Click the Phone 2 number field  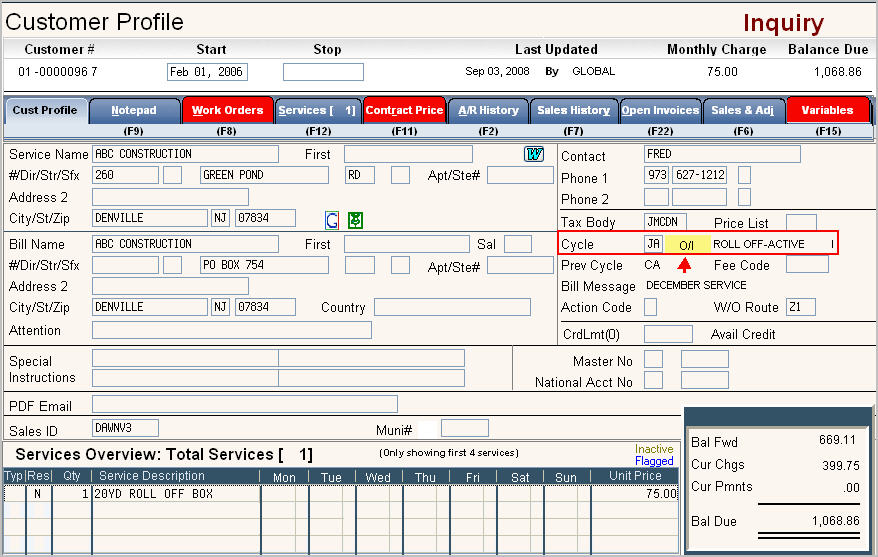click(700, 196)
